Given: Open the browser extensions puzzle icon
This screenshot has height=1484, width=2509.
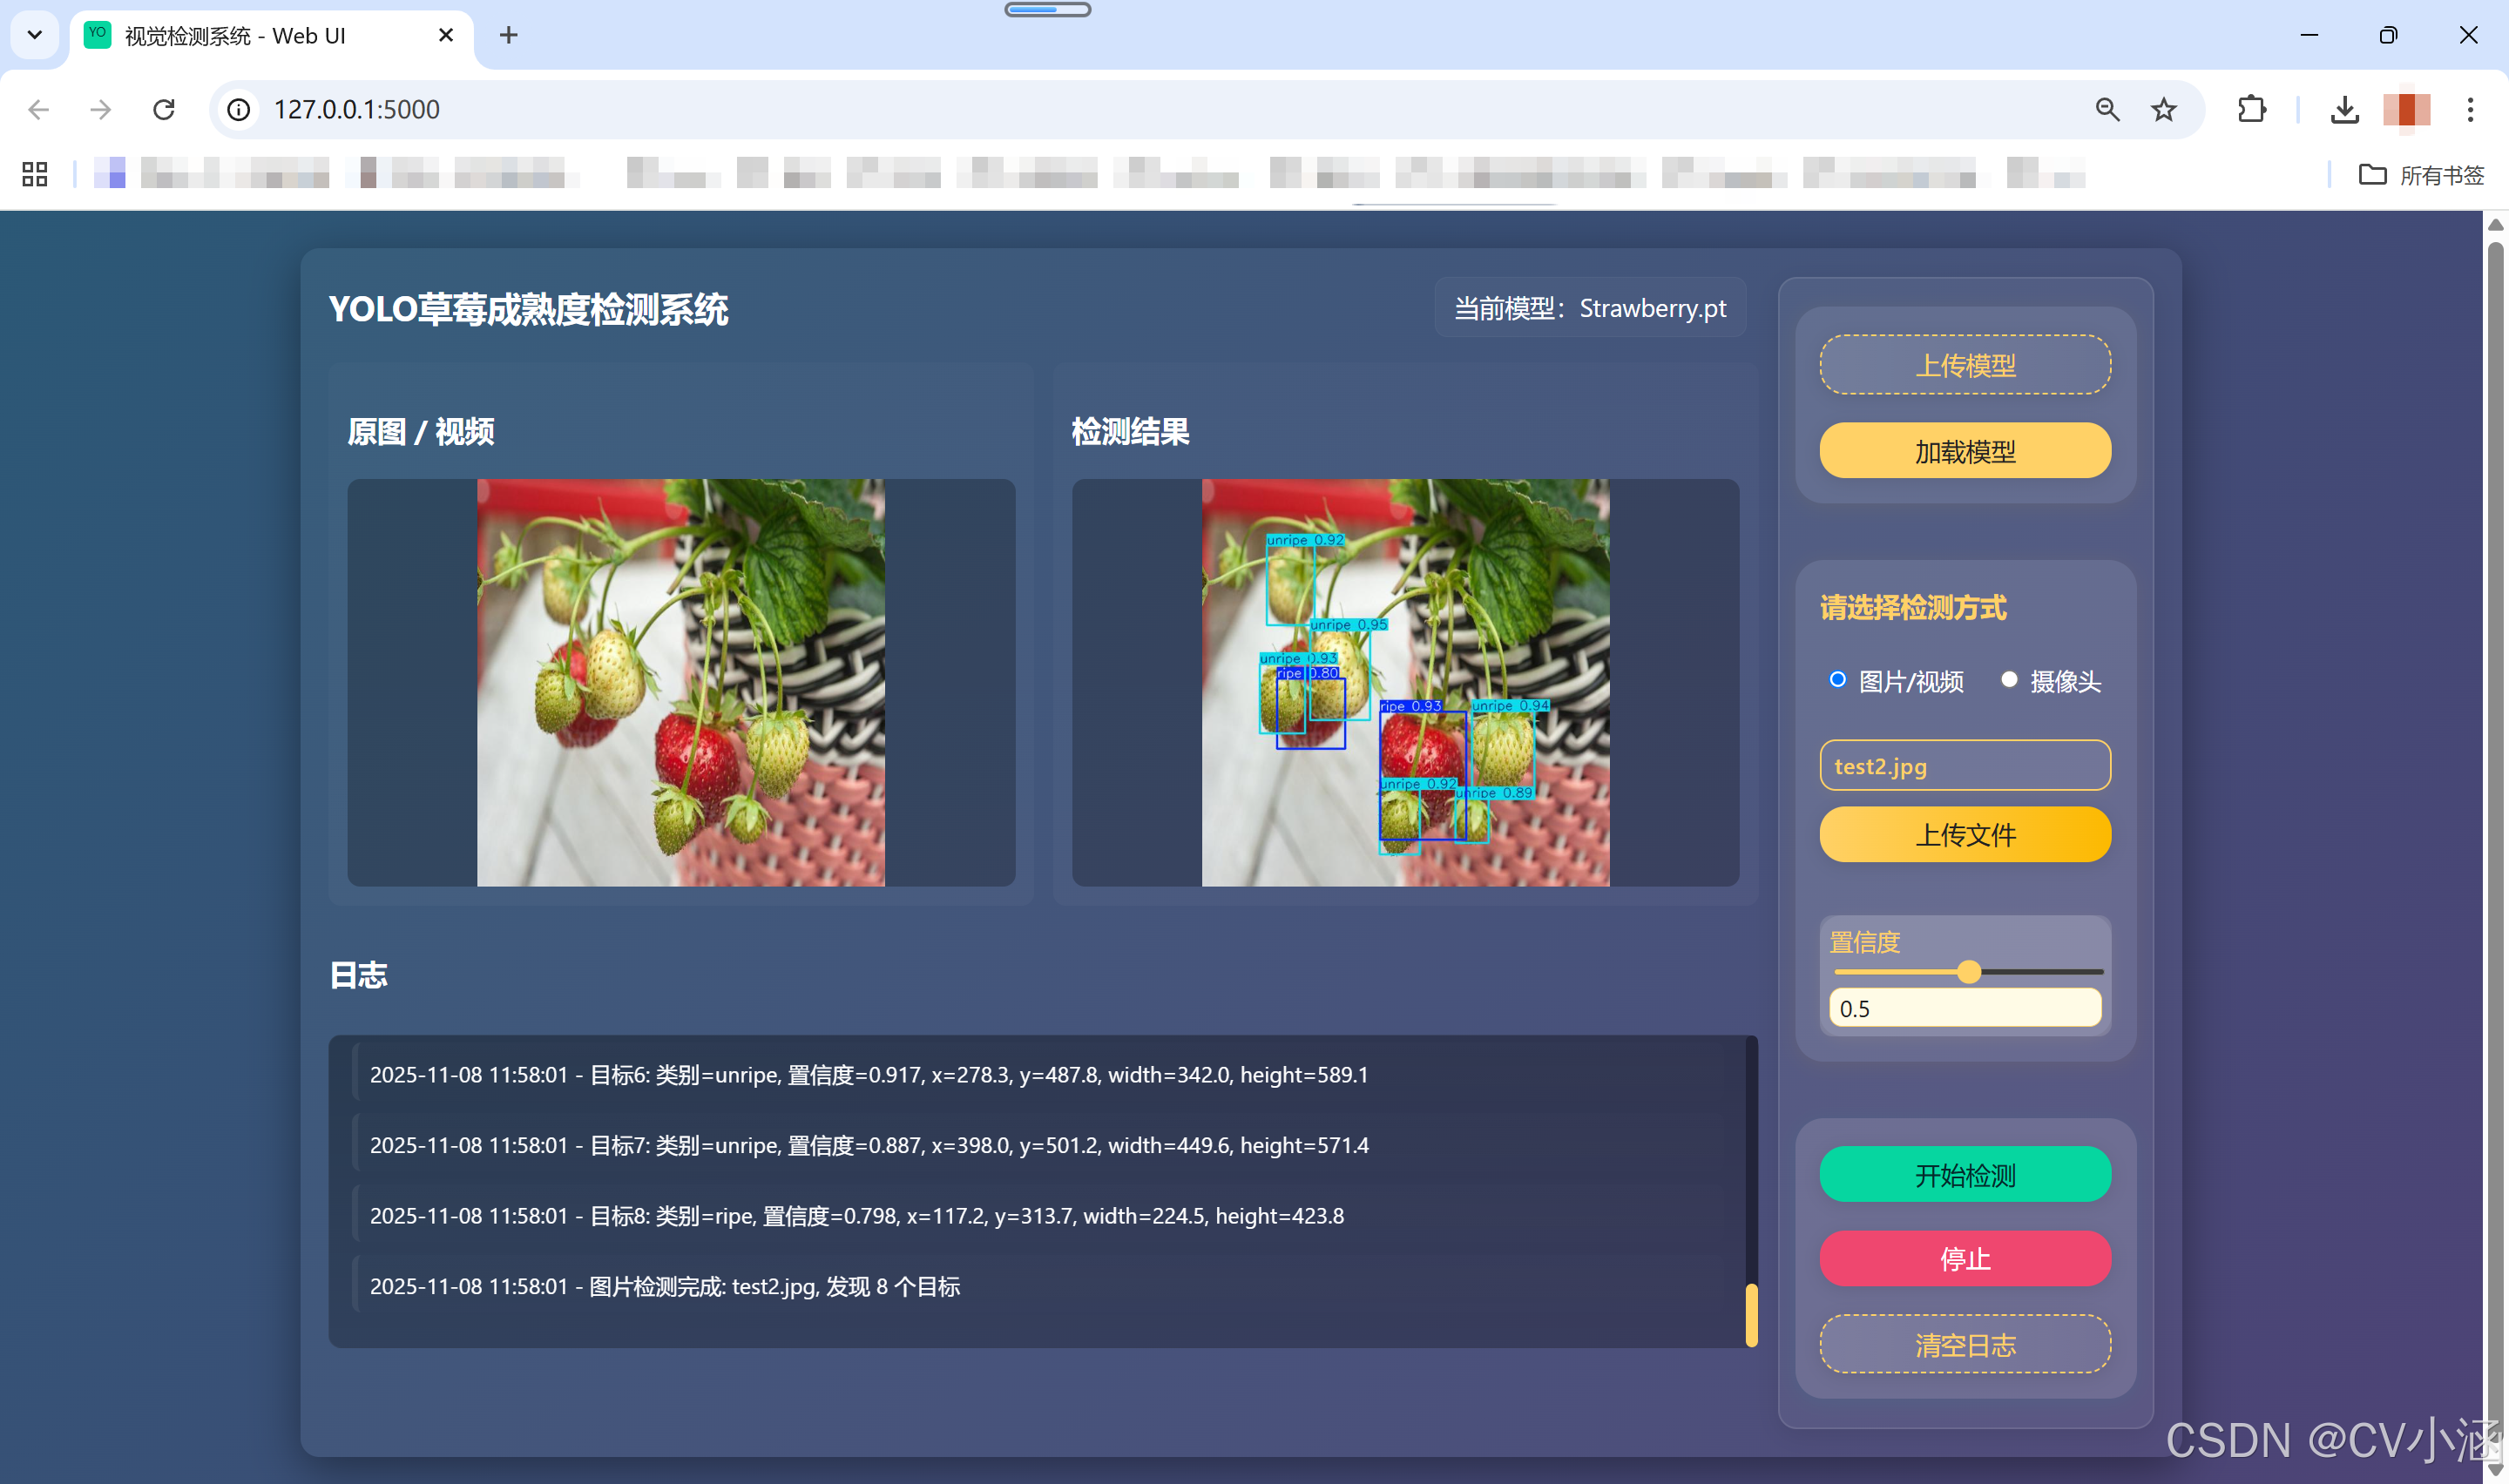Looking at the screenshot, I should (x=2251, y=109).
